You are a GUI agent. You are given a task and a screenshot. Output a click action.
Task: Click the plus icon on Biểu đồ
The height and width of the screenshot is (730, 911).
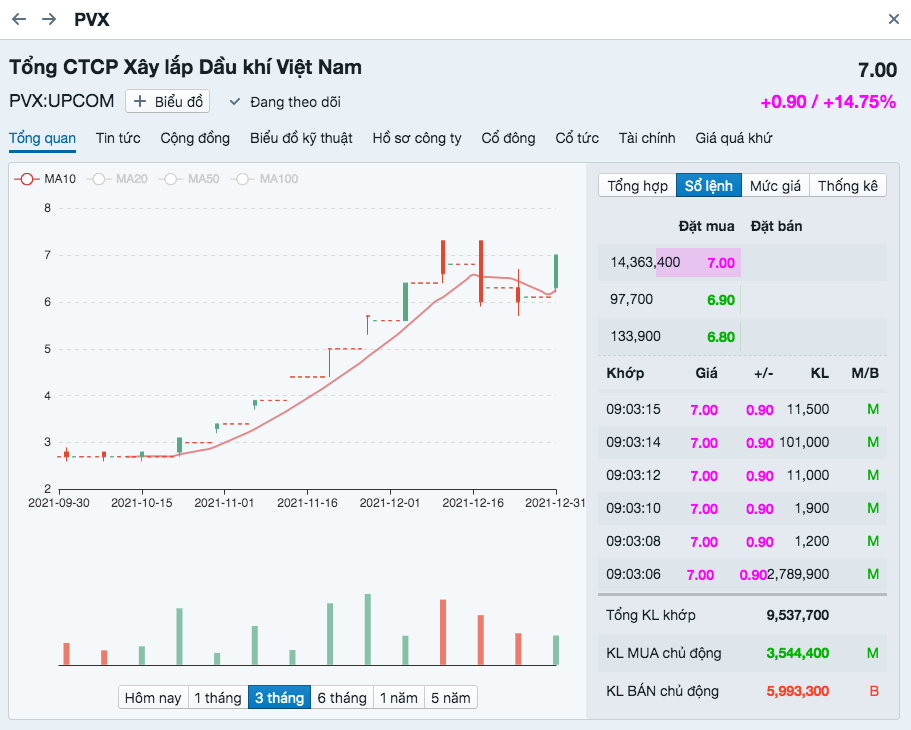139,102
